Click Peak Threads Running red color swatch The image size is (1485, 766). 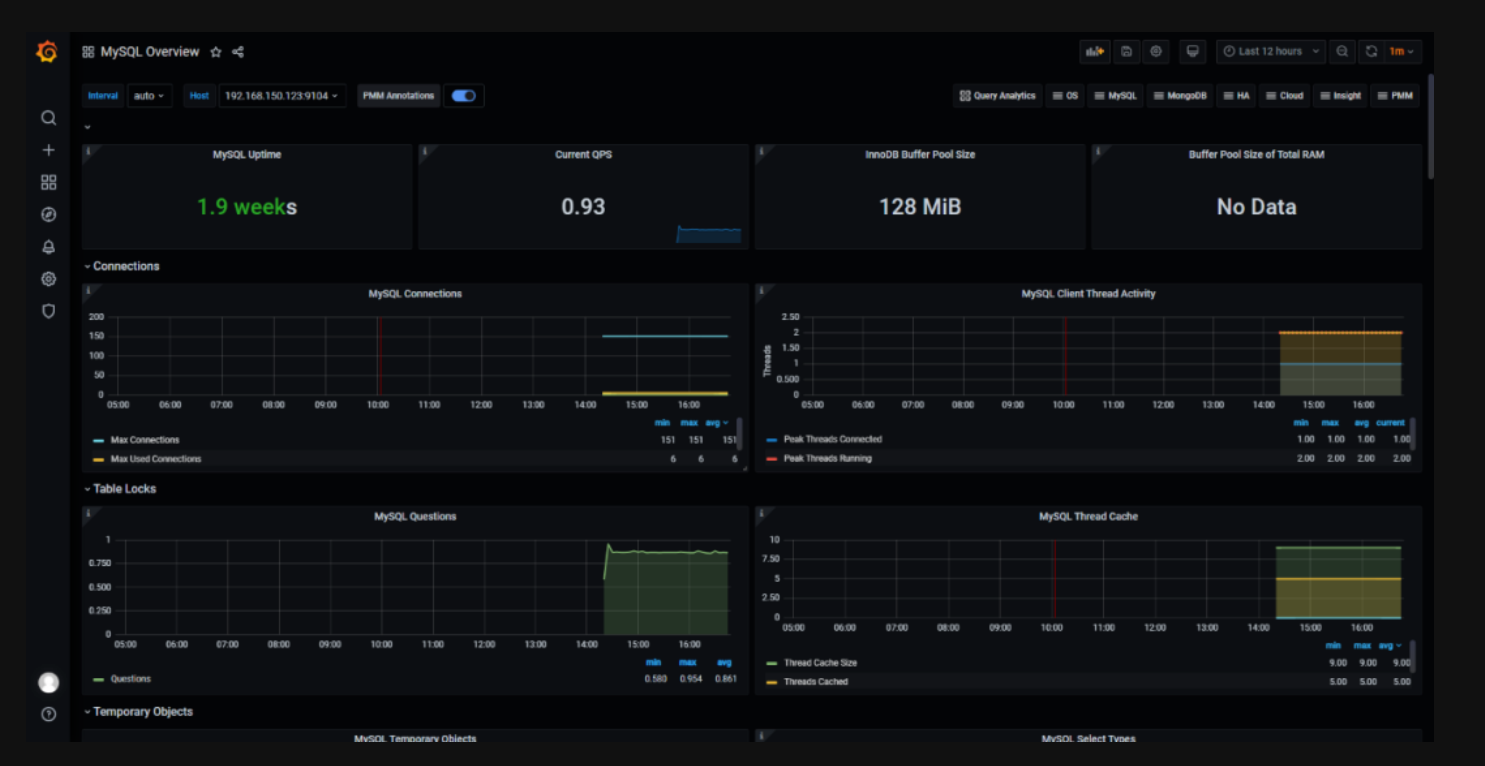pos(771,458)
